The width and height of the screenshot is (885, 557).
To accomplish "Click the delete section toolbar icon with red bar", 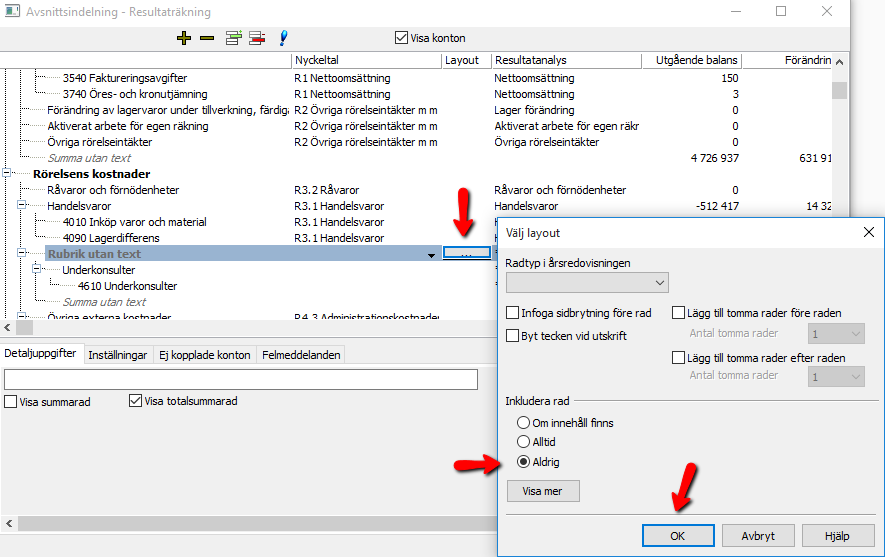I will point(257,38).
